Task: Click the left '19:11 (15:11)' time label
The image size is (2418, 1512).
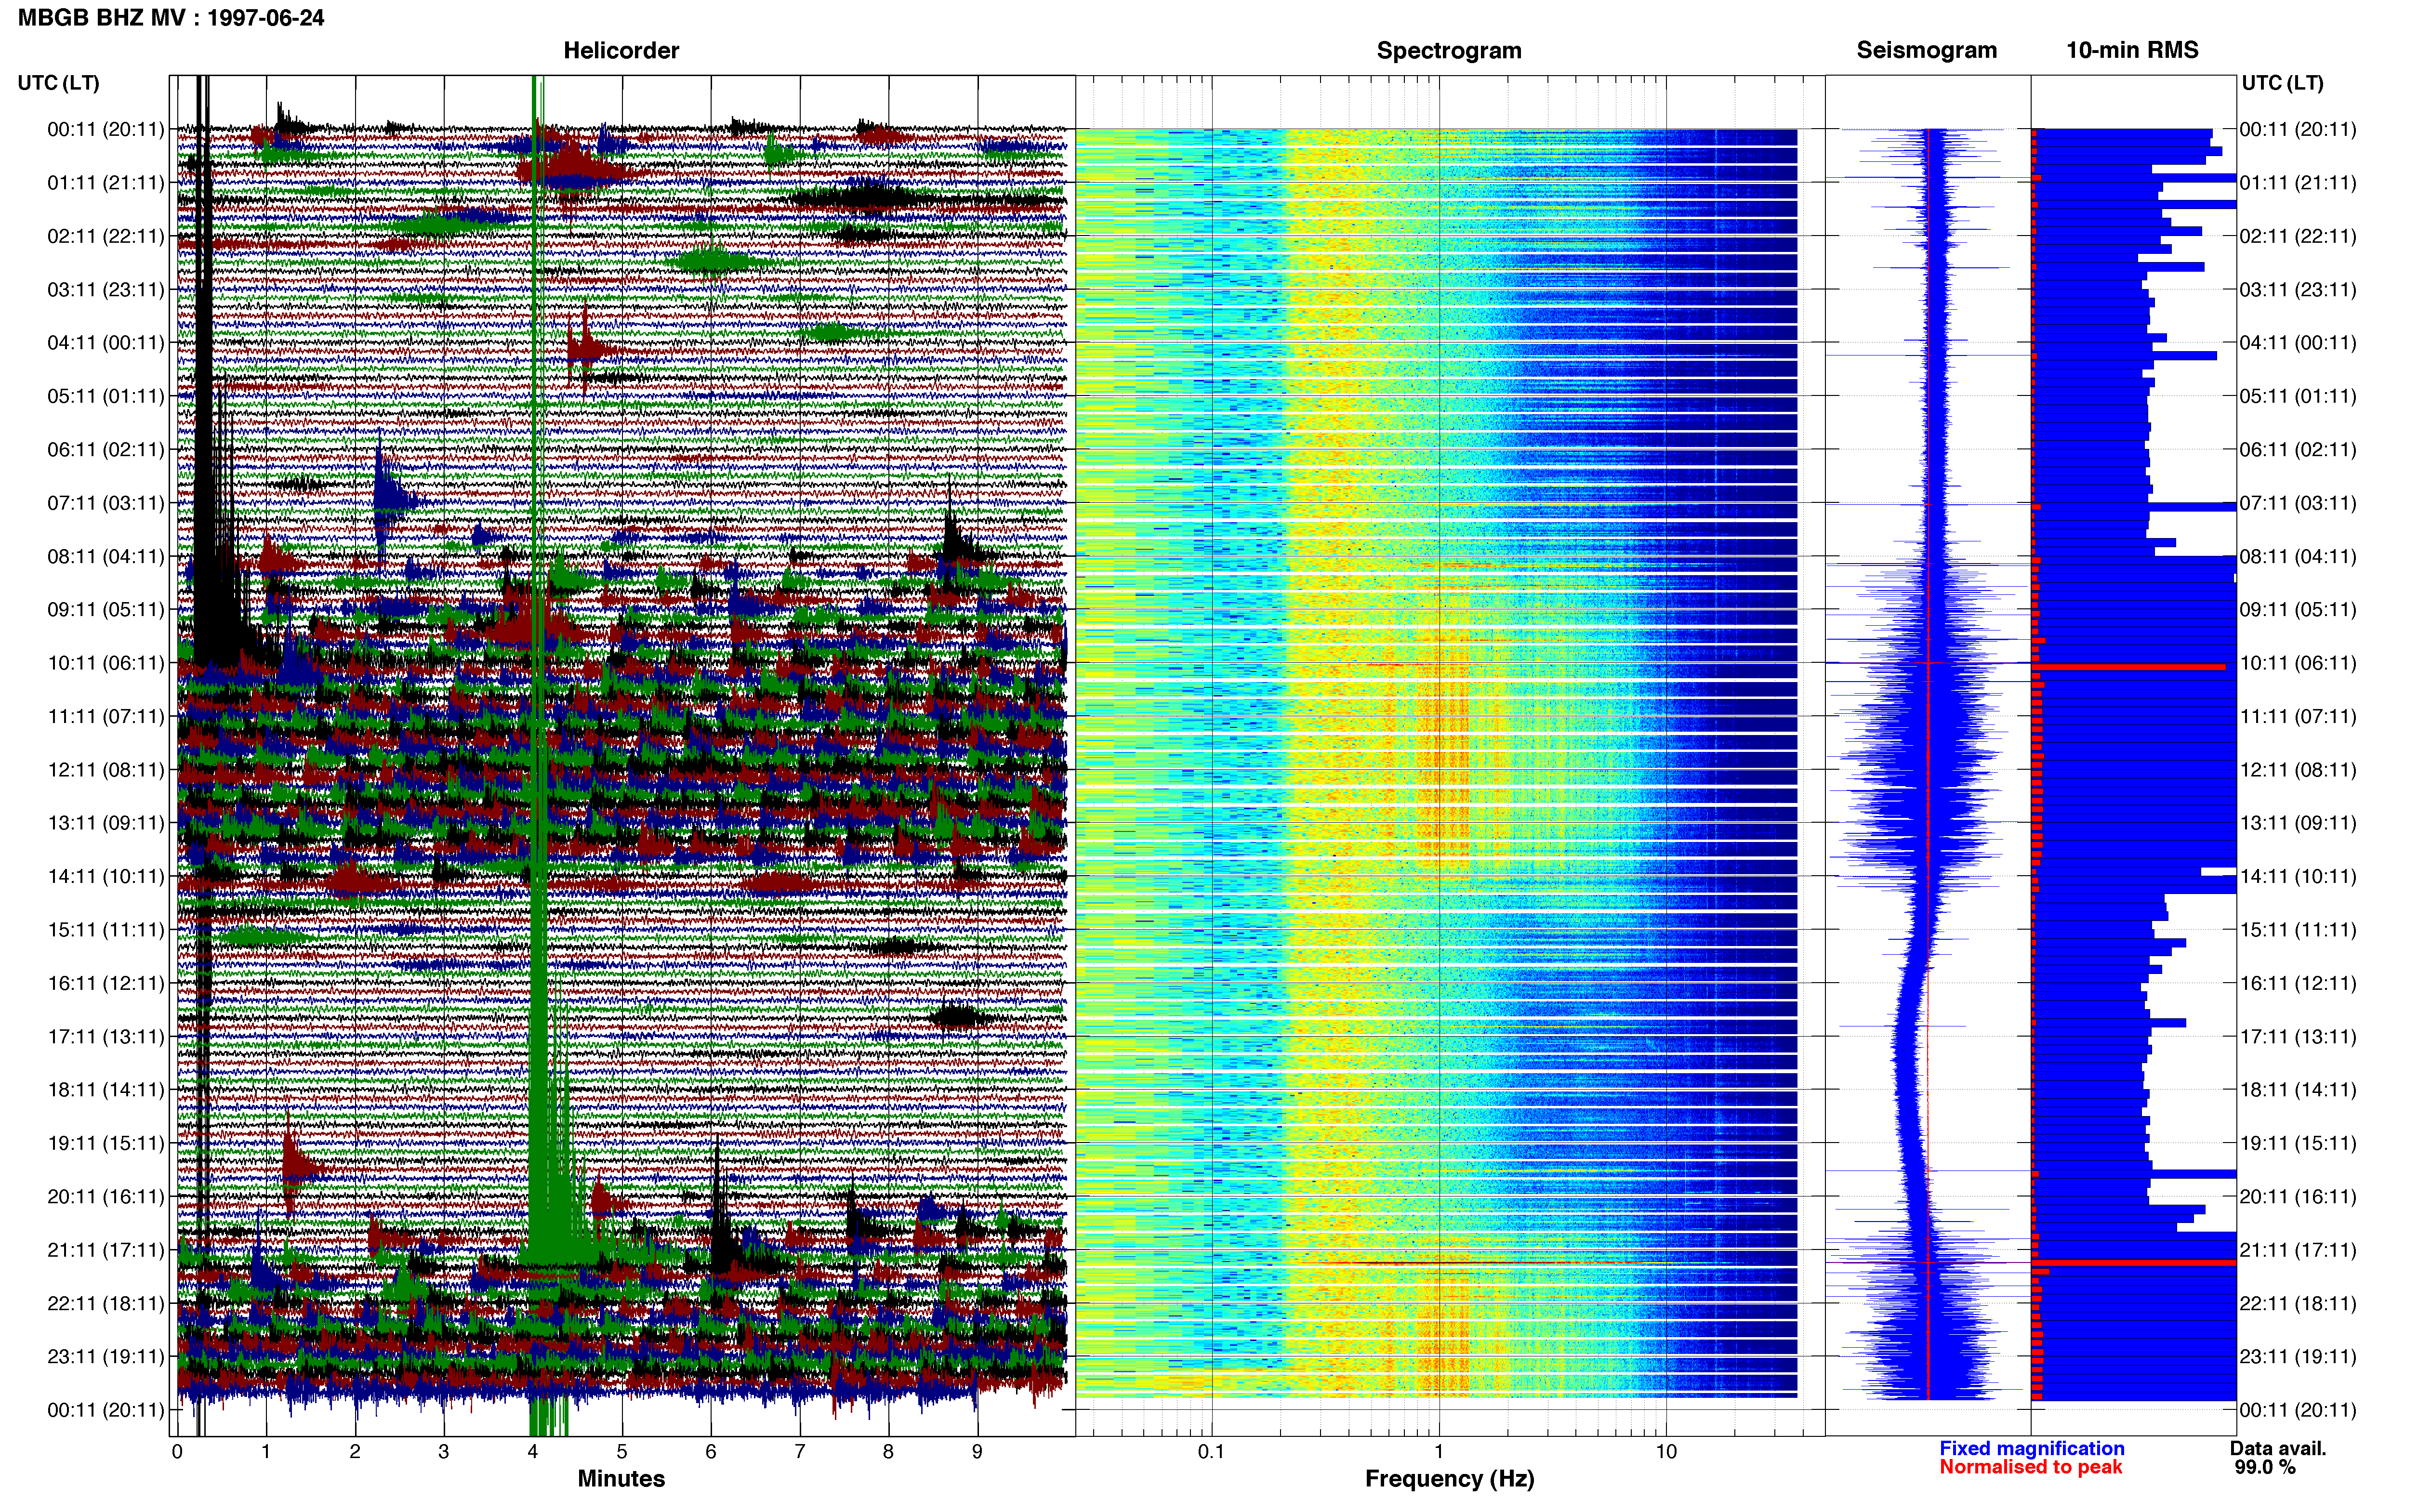Action: click(106, 1143)
